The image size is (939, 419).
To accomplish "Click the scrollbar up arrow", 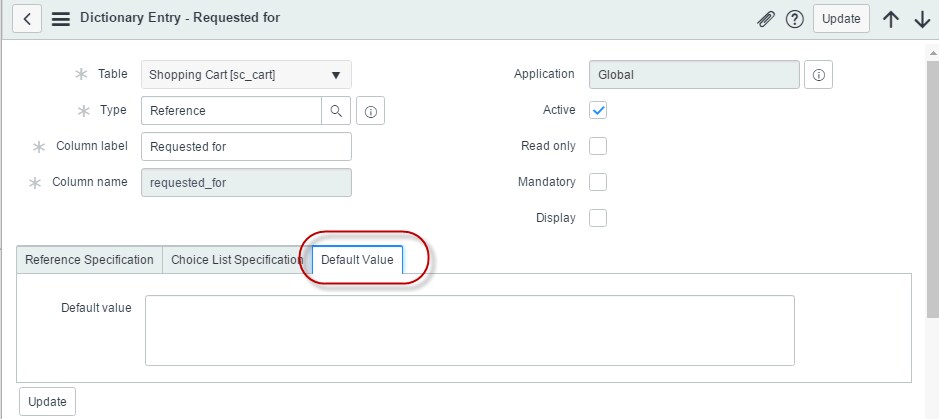I will 933,53.
